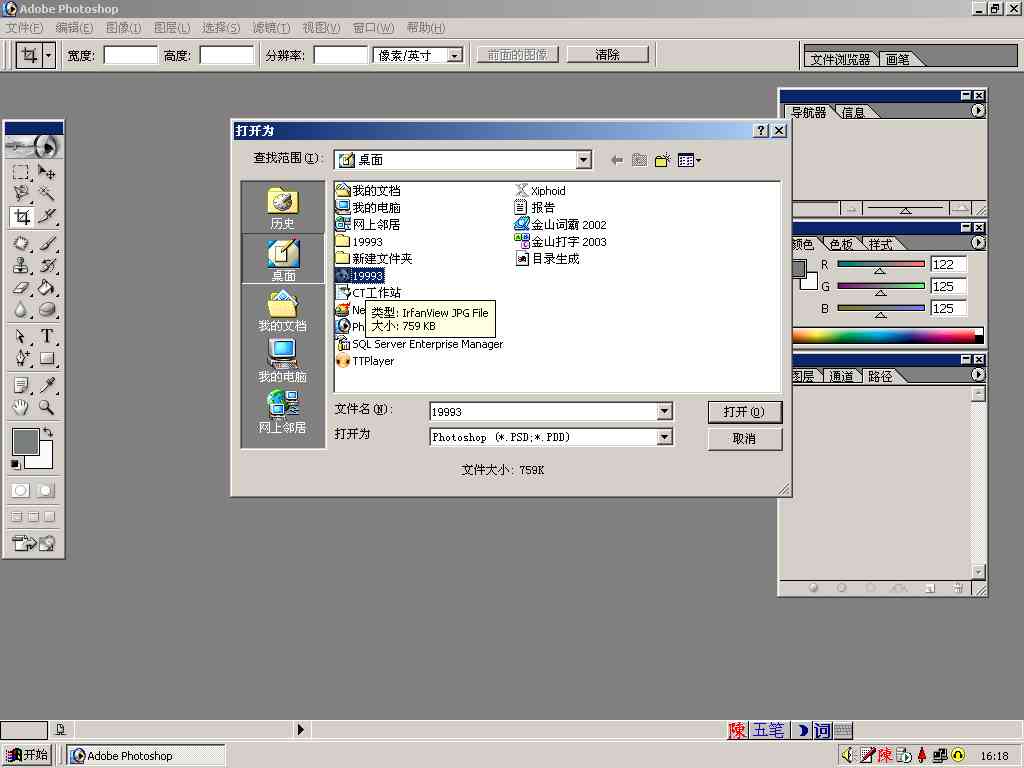This screenshot has width=1024, height=768.
Task: Select the Blur tool
Action: click(x=21, y=310)
